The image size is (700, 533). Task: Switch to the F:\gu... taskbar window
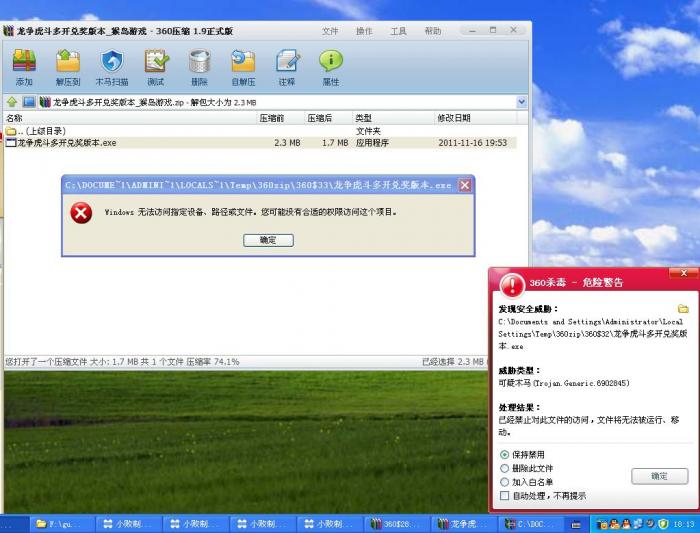62,524
